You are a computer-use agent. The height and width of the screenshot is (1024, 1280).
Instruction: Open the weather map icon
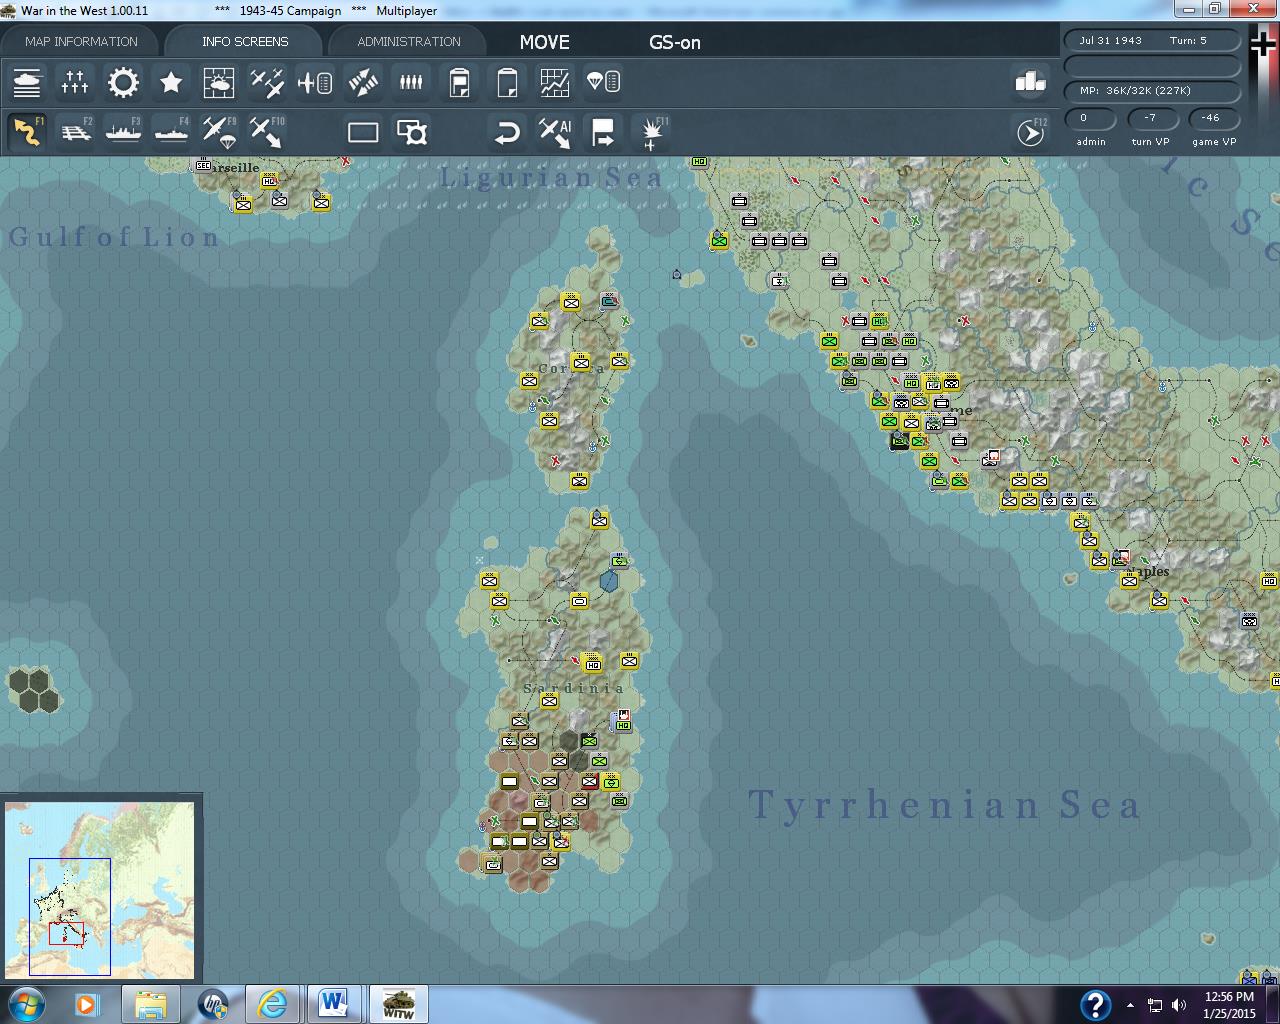pyautogui.click(x=219, y=82)
